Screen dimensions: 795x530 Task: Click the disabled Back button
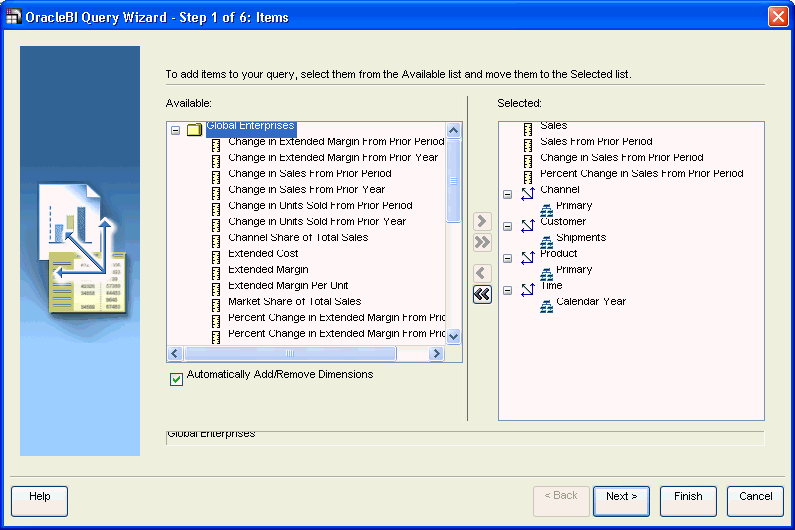561,501
